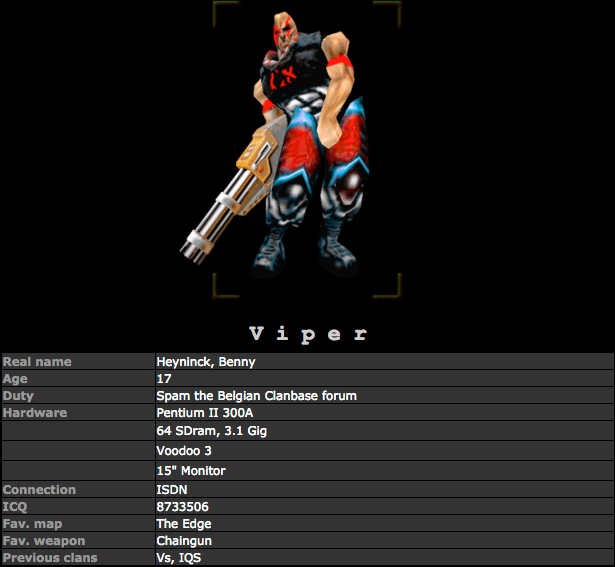Click the "Previous clans" row label

click(45, 557)
